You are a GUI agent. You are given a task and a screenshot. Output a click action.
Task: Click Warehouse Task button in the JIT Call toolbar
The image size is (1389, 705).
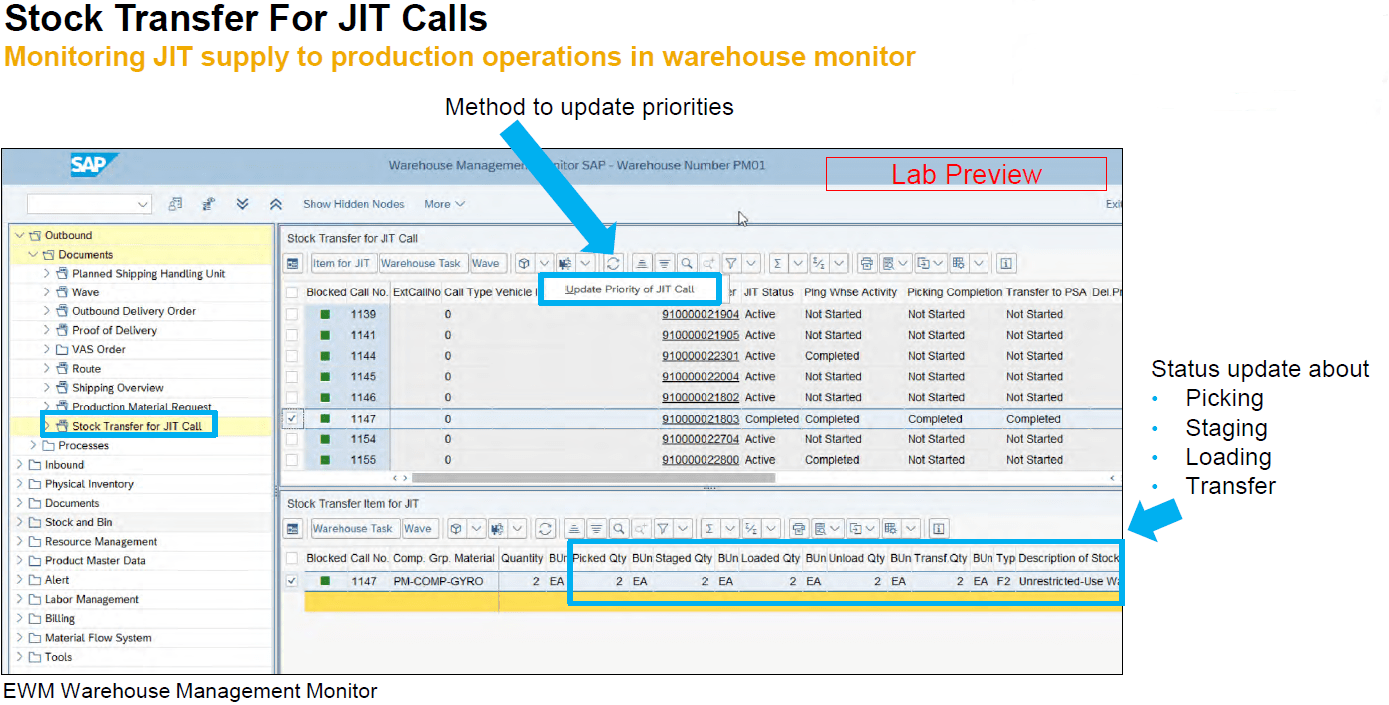pyautogui.click(x=422, y=263)
